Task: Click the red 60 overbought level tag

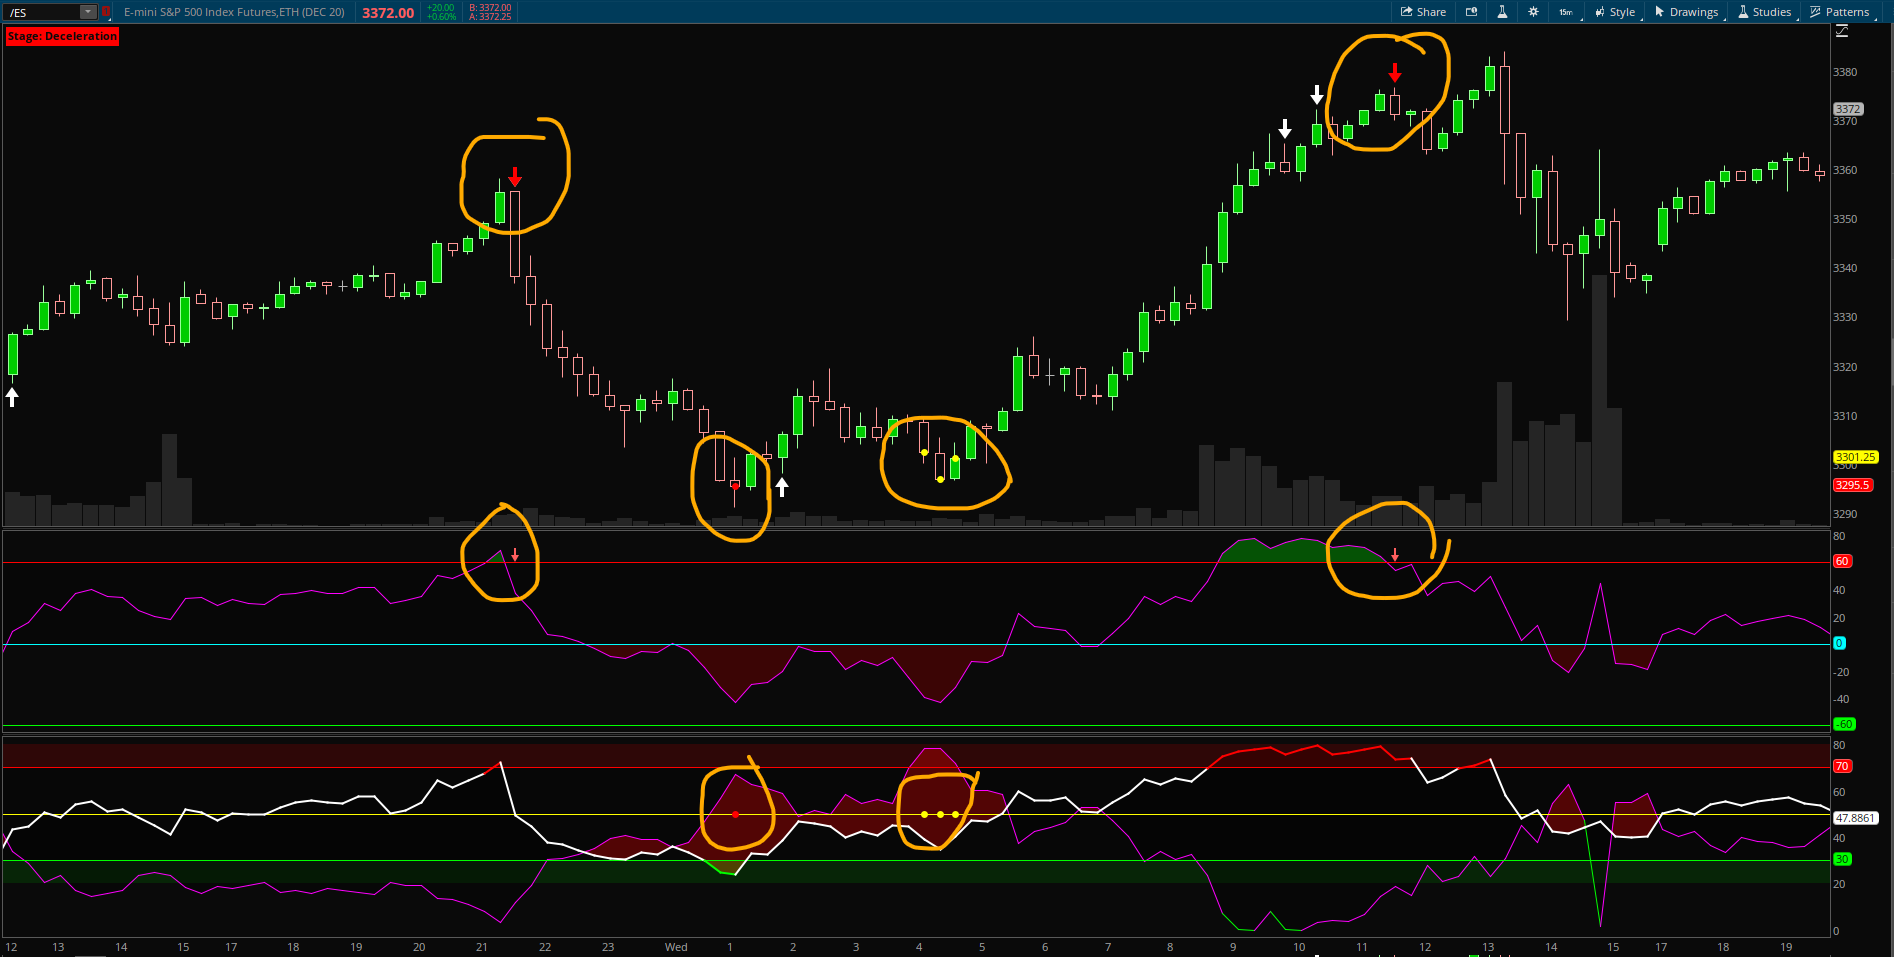Action: [x=1841, y=561]
